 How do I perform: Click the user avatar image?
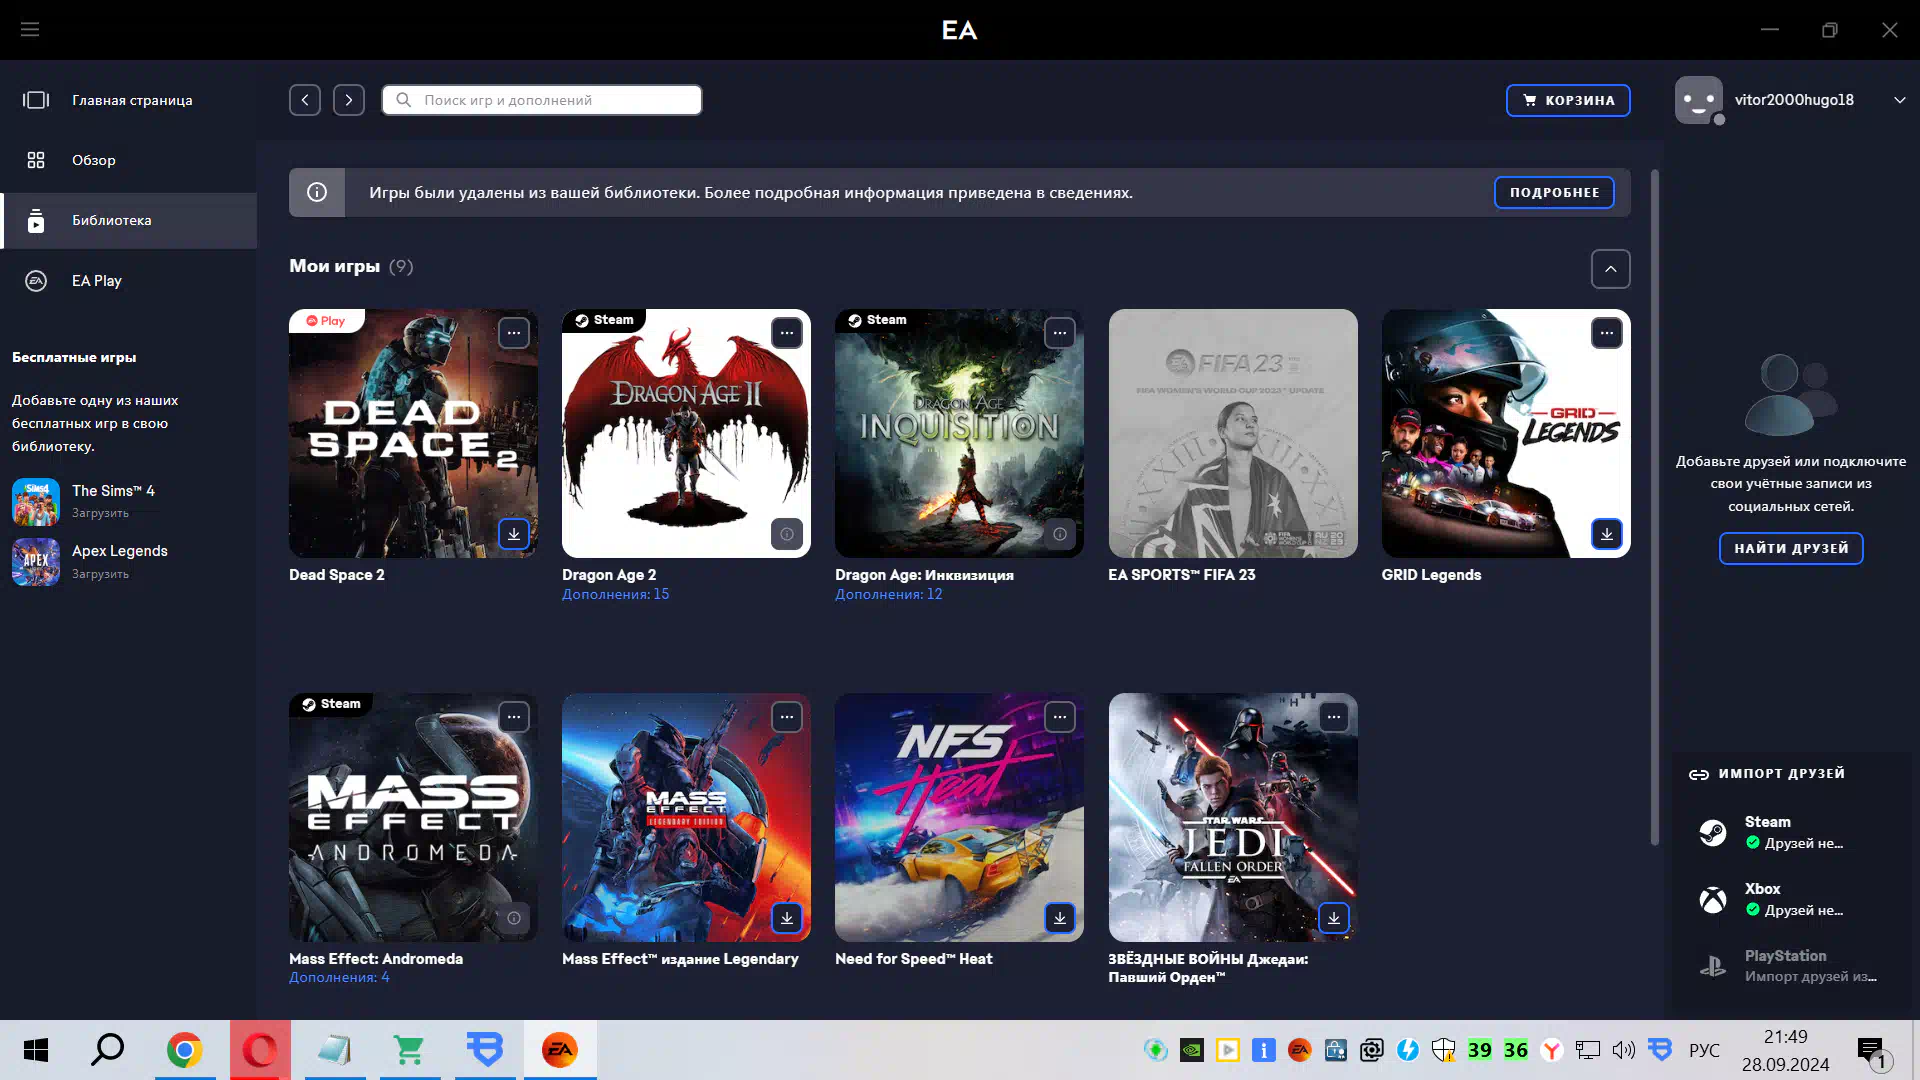(1699, 100)
